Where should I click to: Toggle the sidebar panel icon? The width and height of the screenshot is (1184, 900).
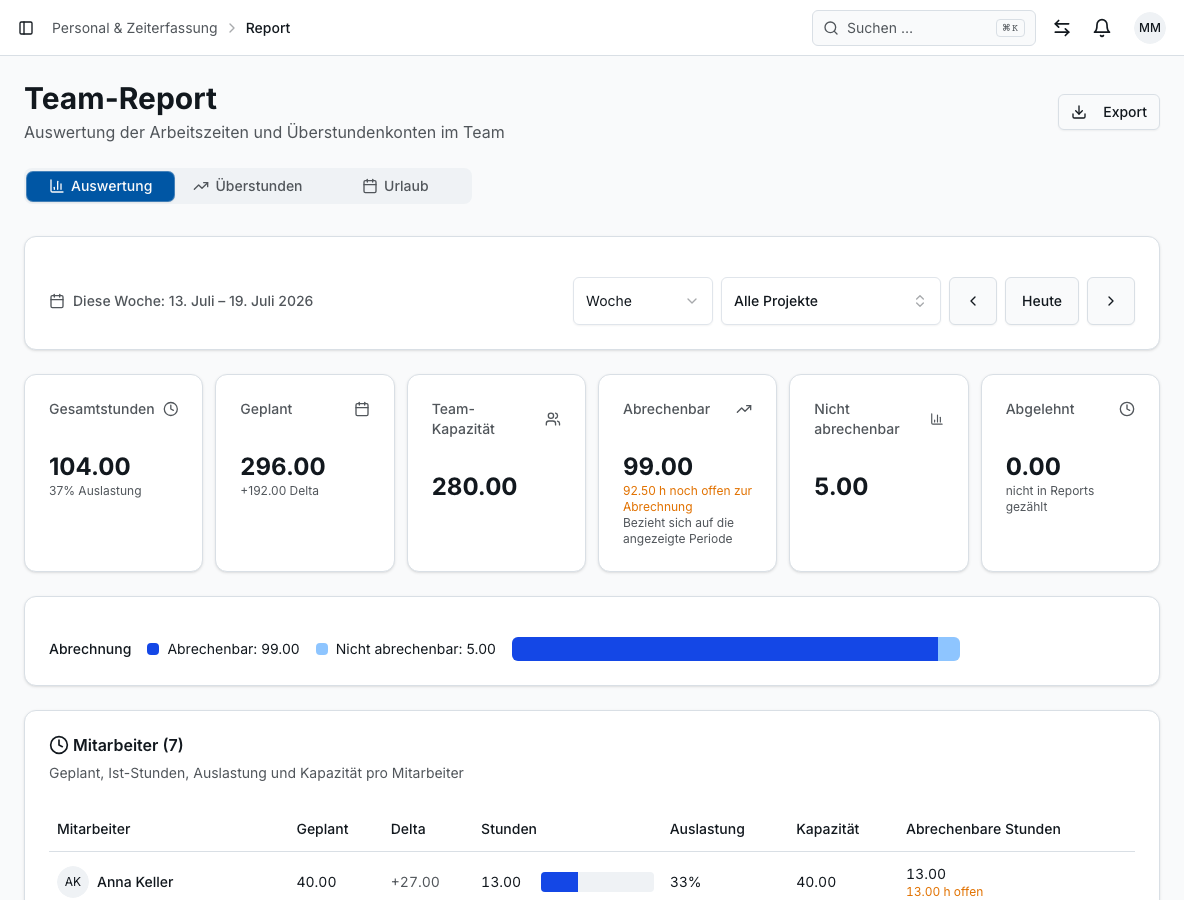[x=26, y=28]
